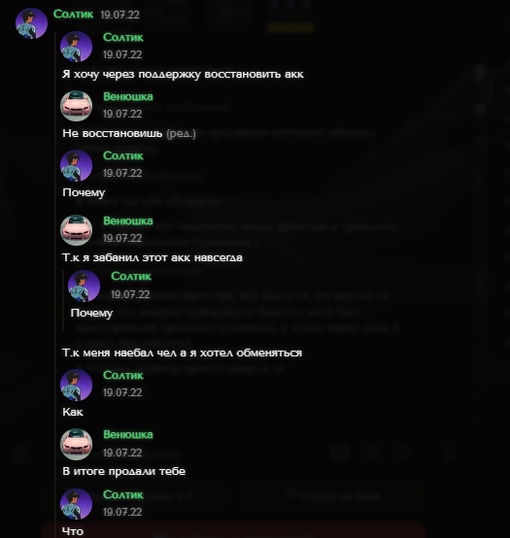The width and height of the screenshot is (510, 538).
Task: Select the 'В итоге продали тебе' message
Action: pyautogui.click(x=124, y=471)
